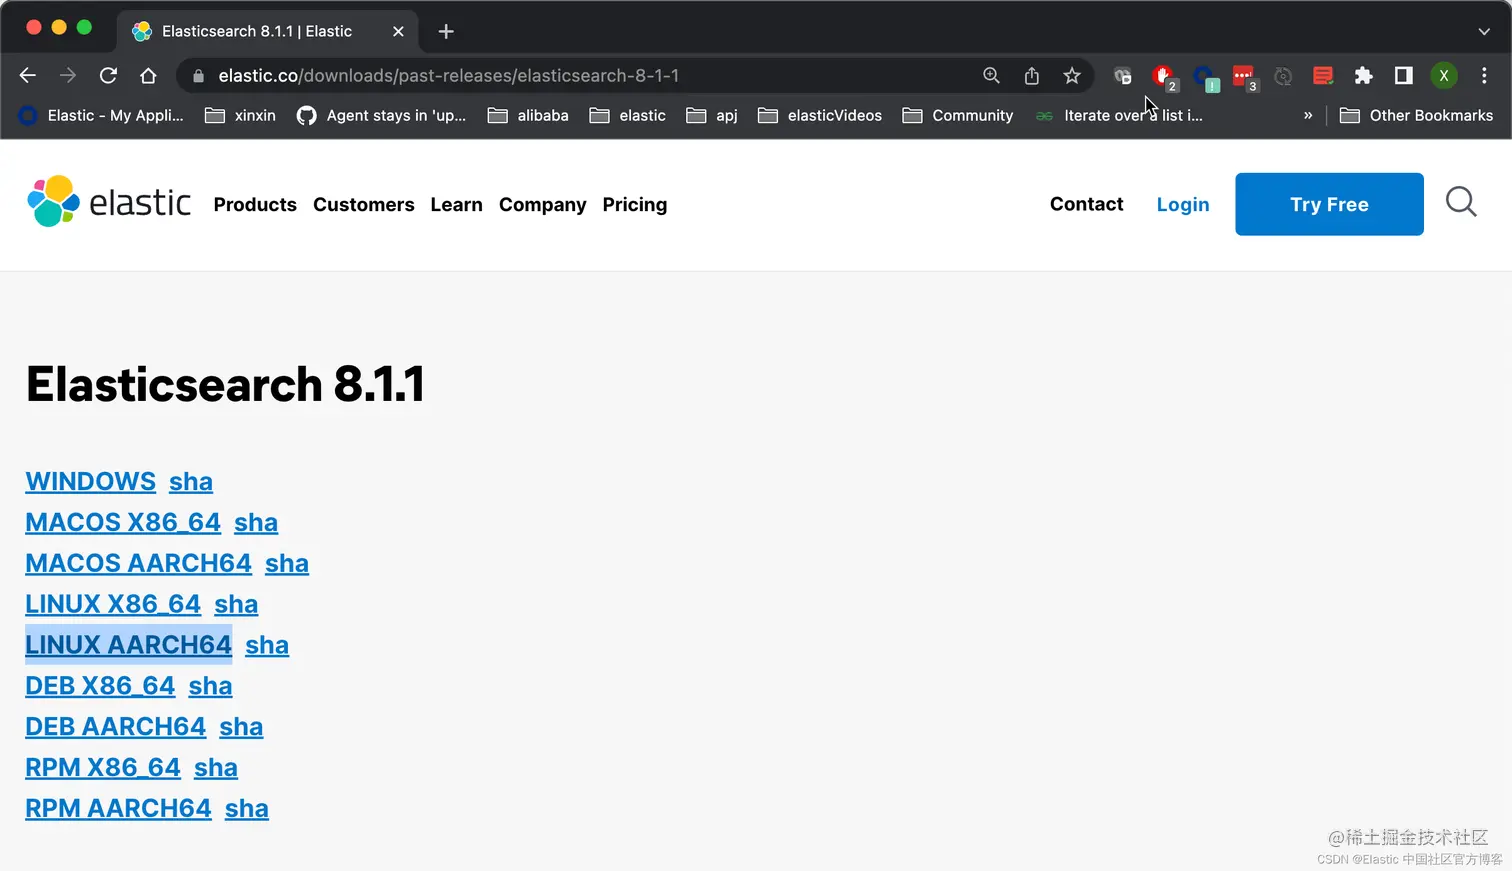Open the Chrome three-dot menu
This screenshot has height=871, width=1512.
pyautogui.click(x=1484, y=76)
